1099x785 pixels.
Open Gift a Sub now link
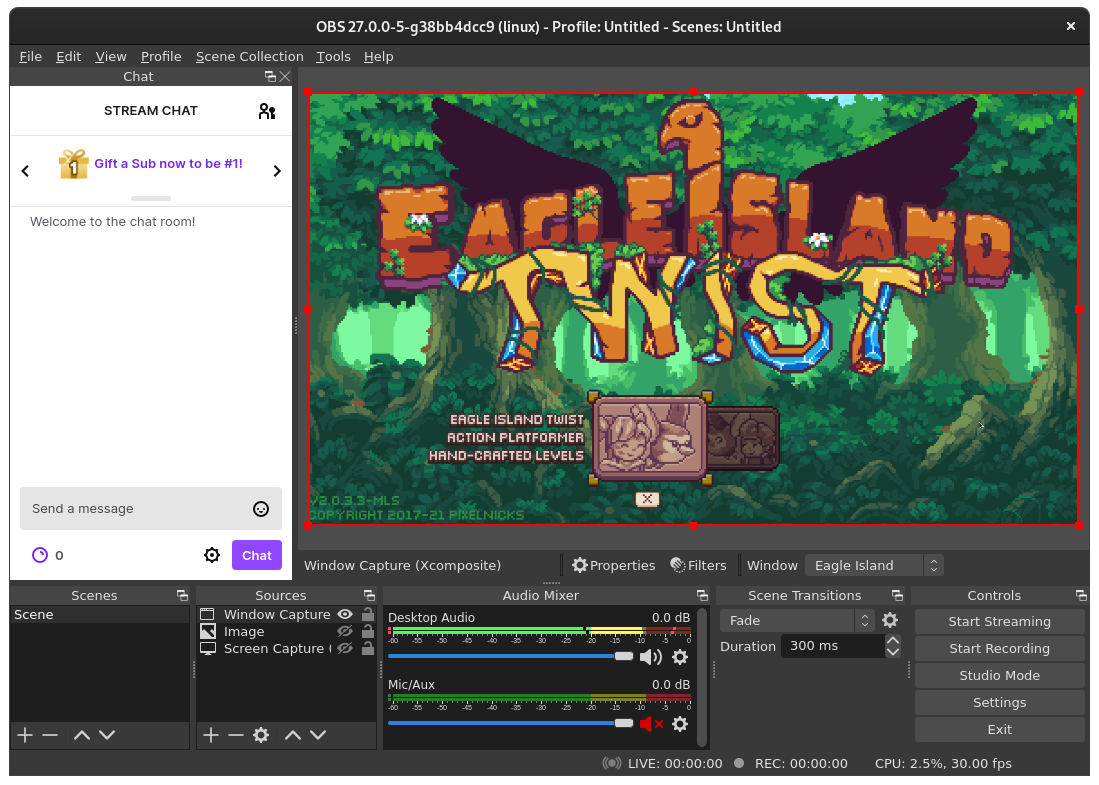point(168,163)
